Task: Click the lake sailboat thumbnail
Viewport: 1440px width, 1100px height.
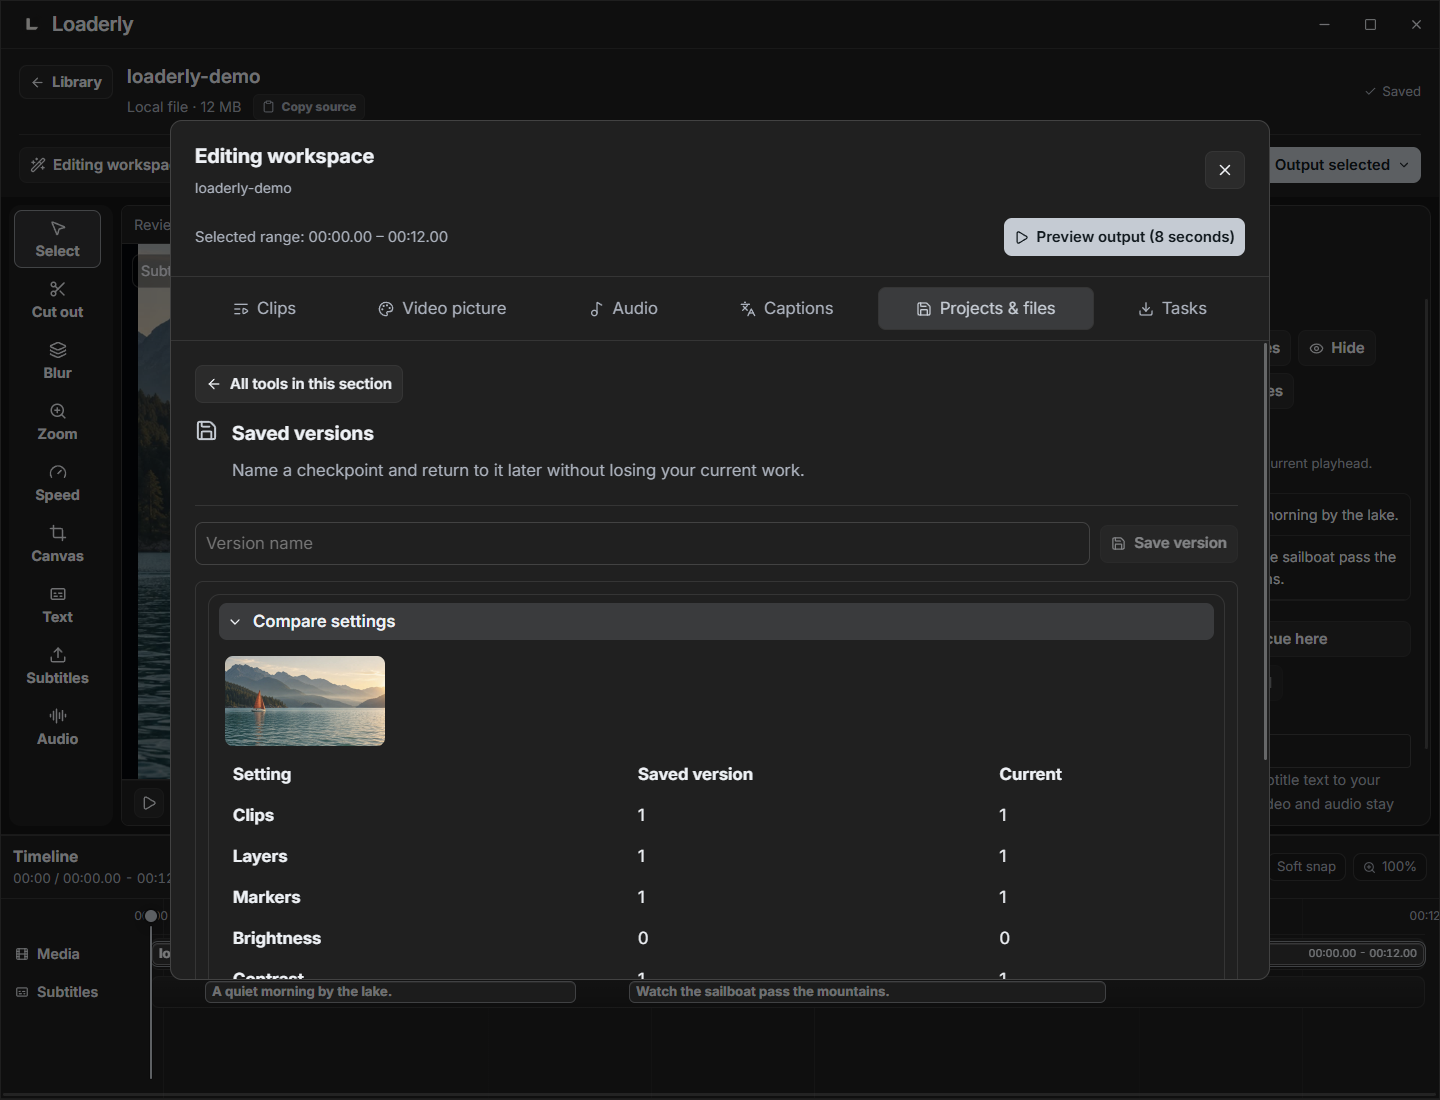Action: point(305,701)
